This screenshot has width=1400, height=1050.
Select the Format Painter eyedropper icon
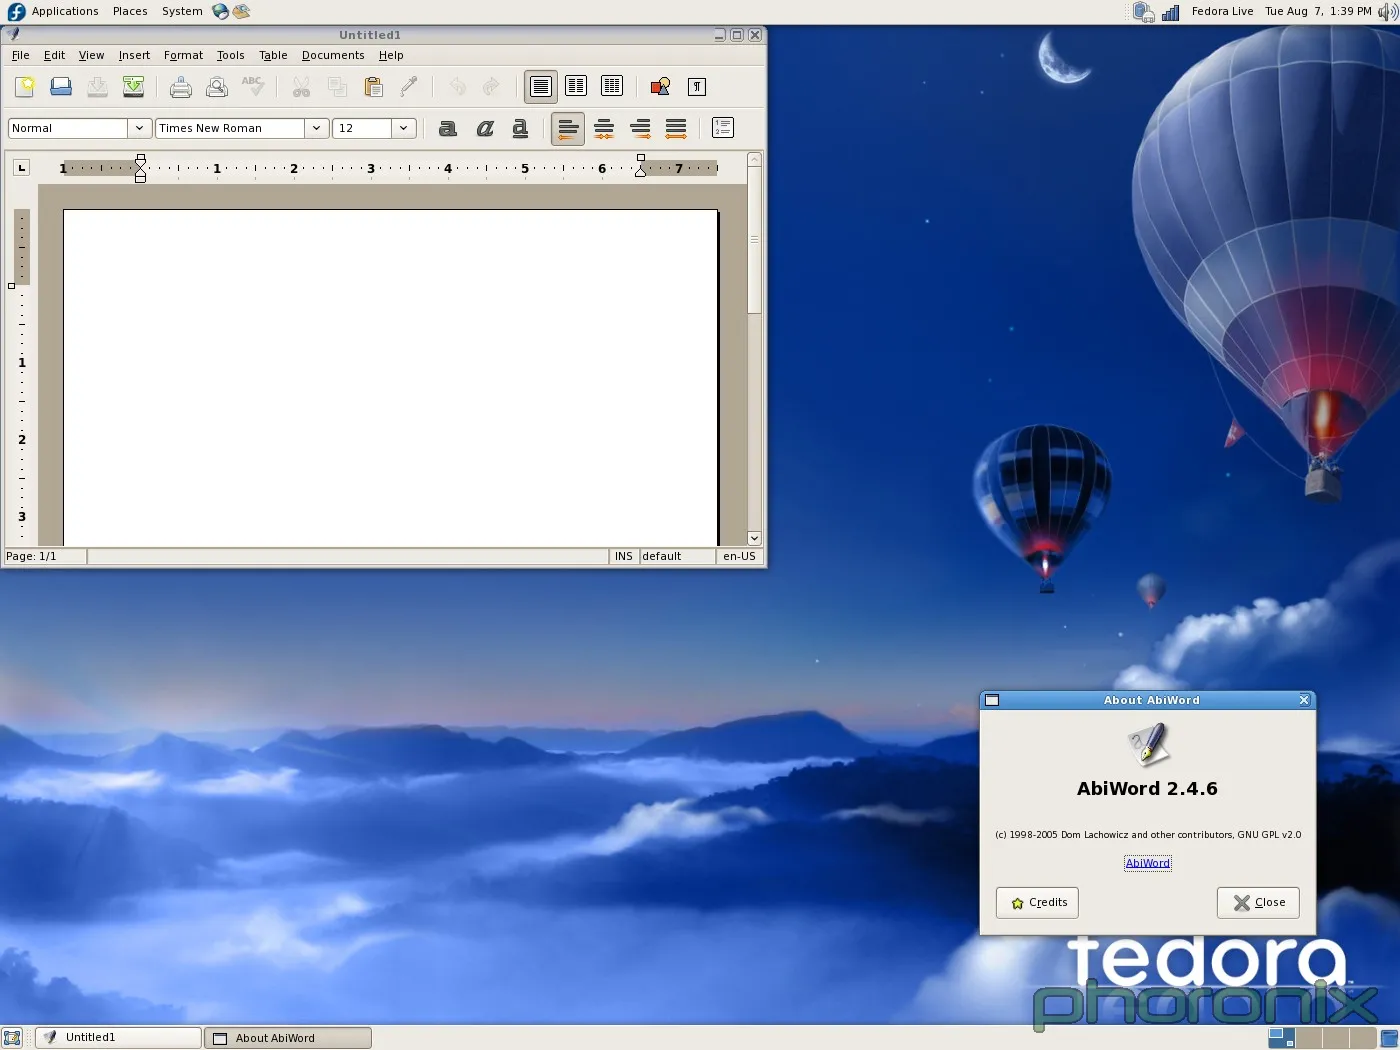tap(409, 87)
